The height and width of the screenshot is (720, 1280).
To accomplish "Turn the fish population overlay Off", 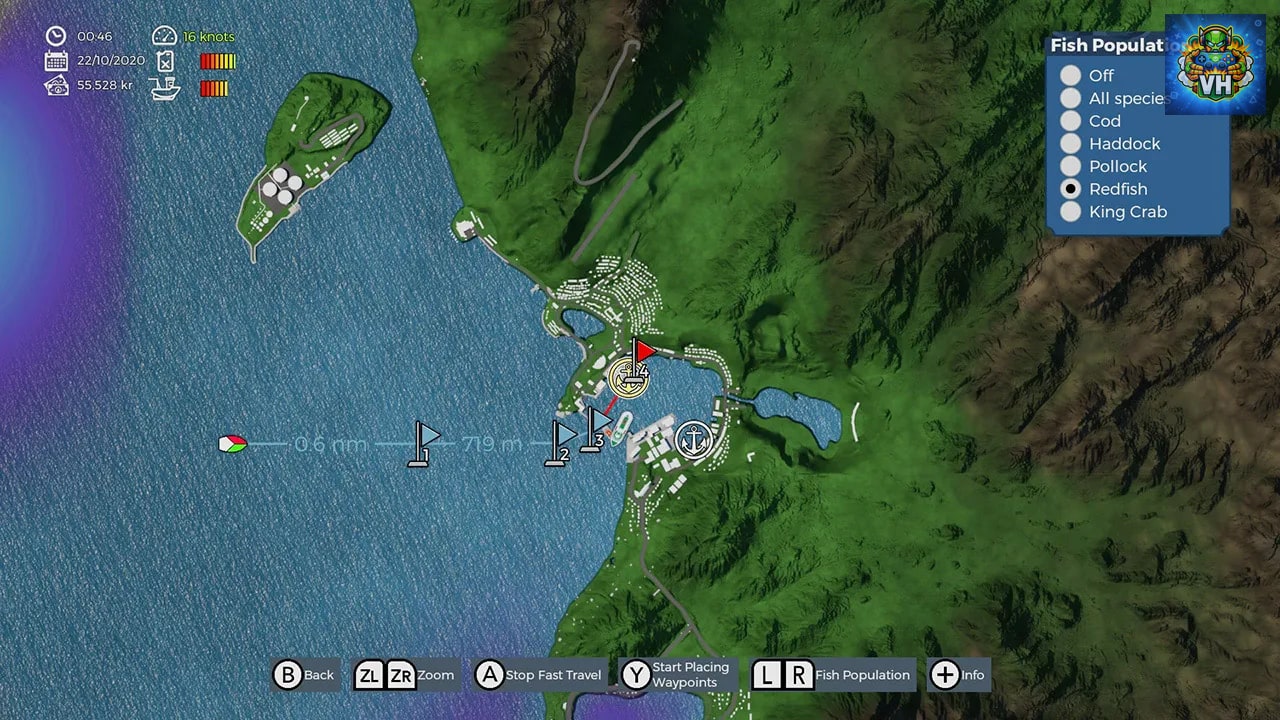I will point(1071,75).
